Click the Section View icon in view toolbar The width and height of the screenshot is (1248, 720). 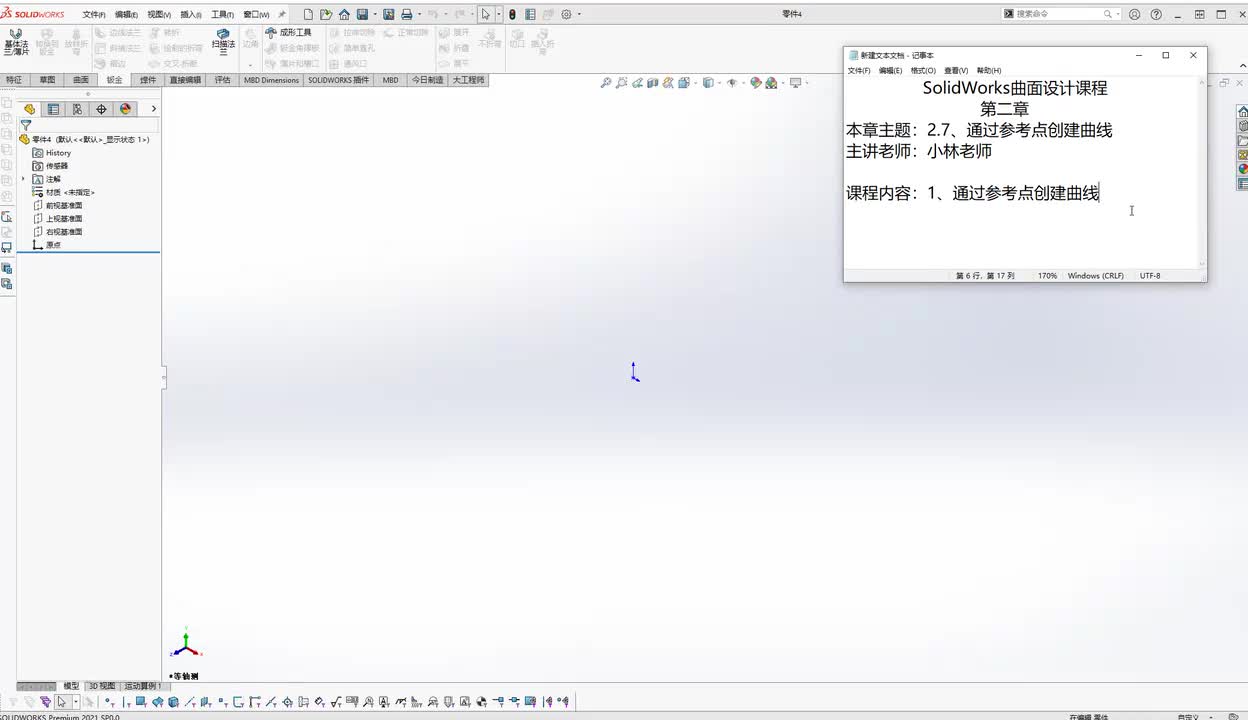tap(652, 83)
